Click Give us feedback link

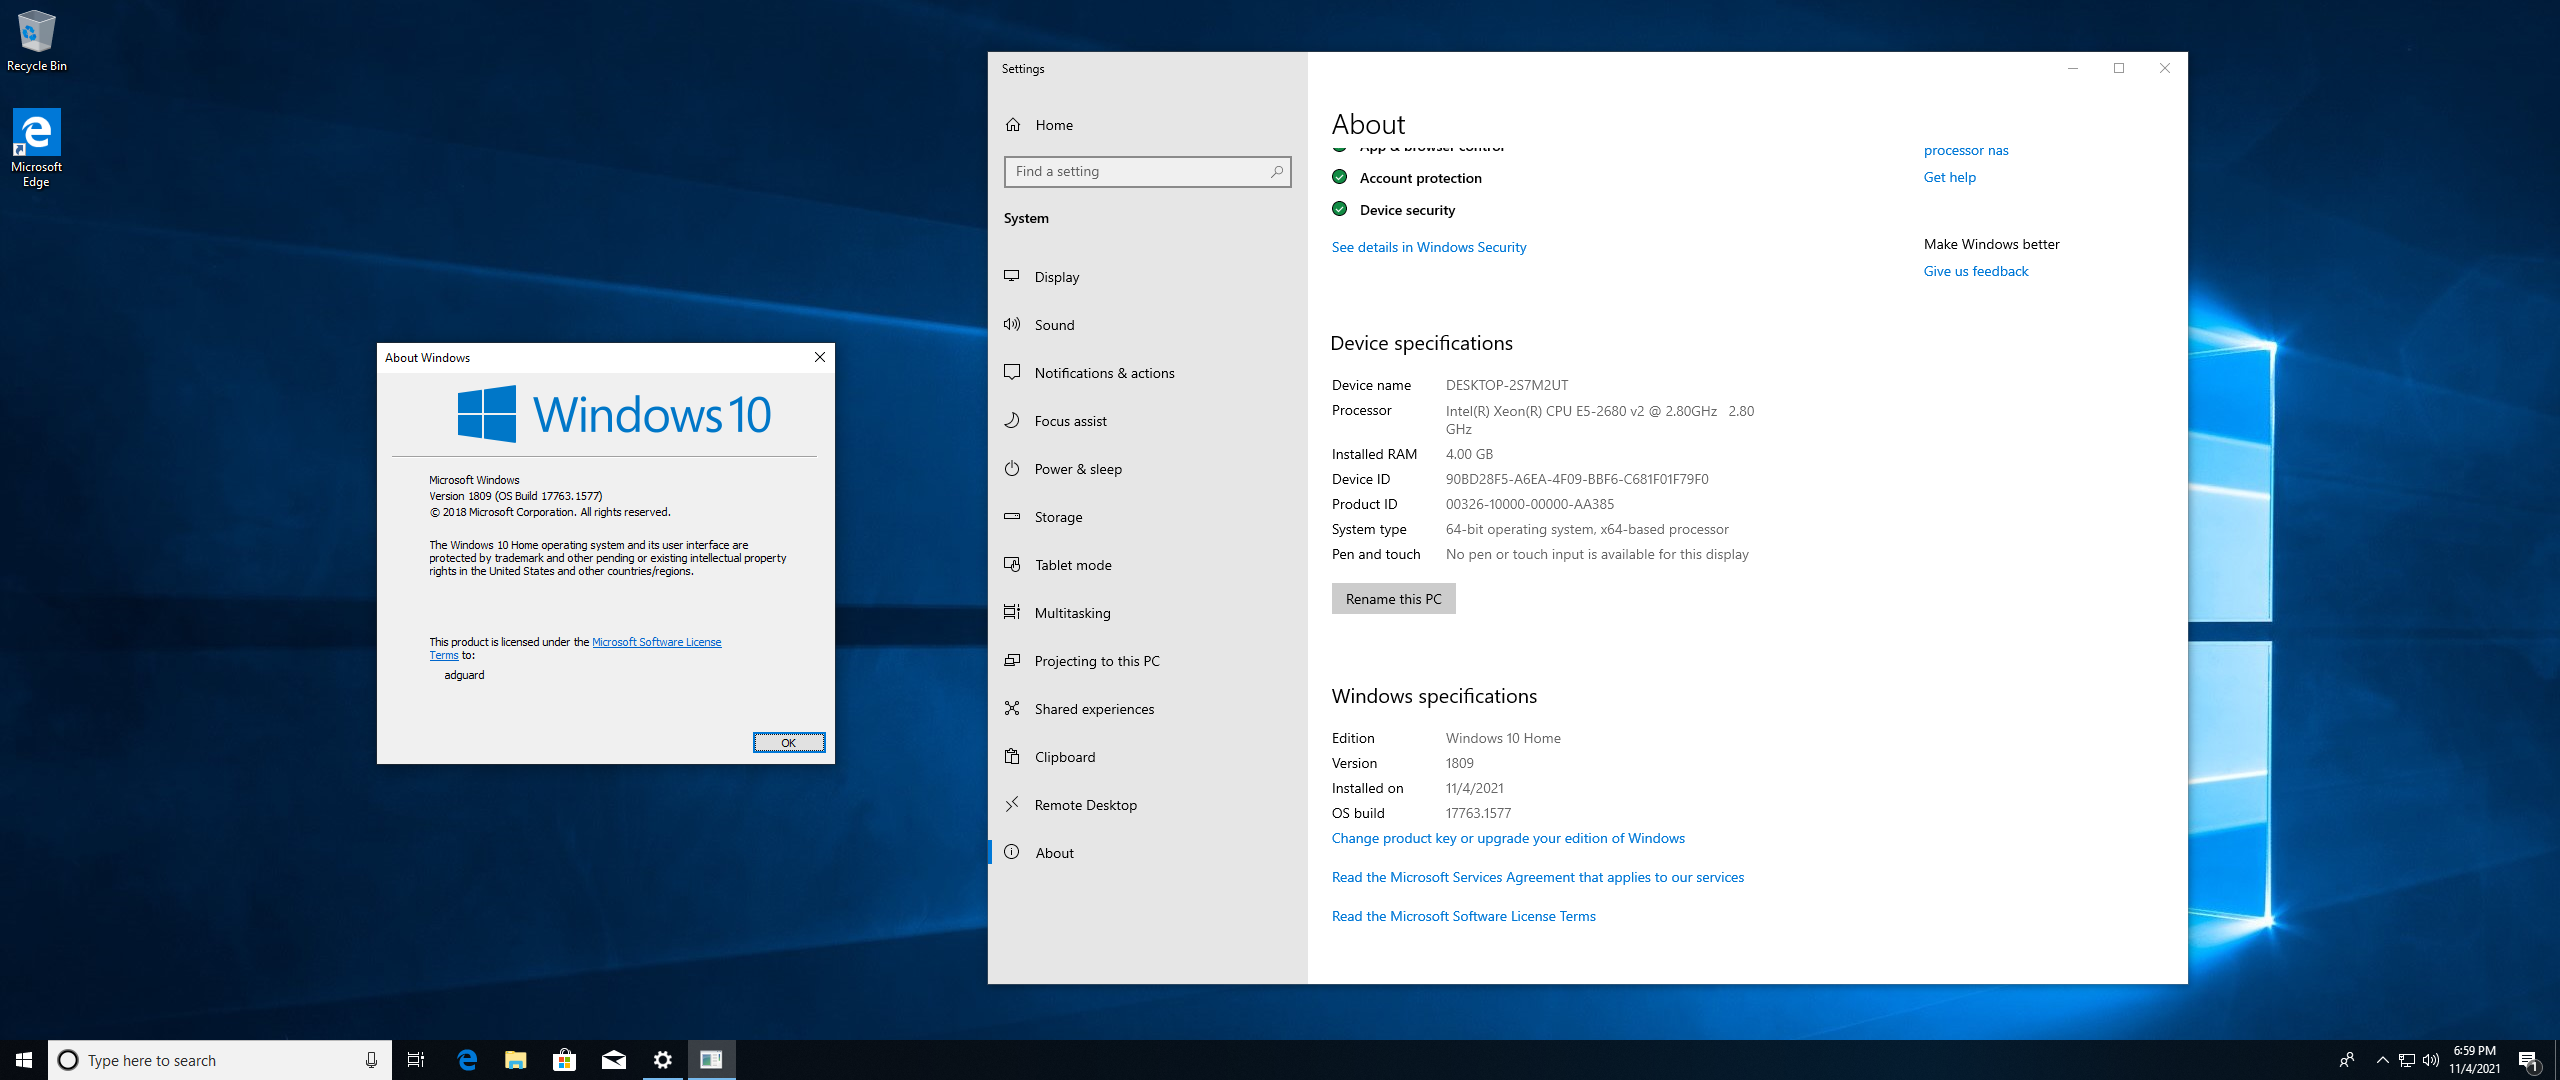coord(1975,271)
